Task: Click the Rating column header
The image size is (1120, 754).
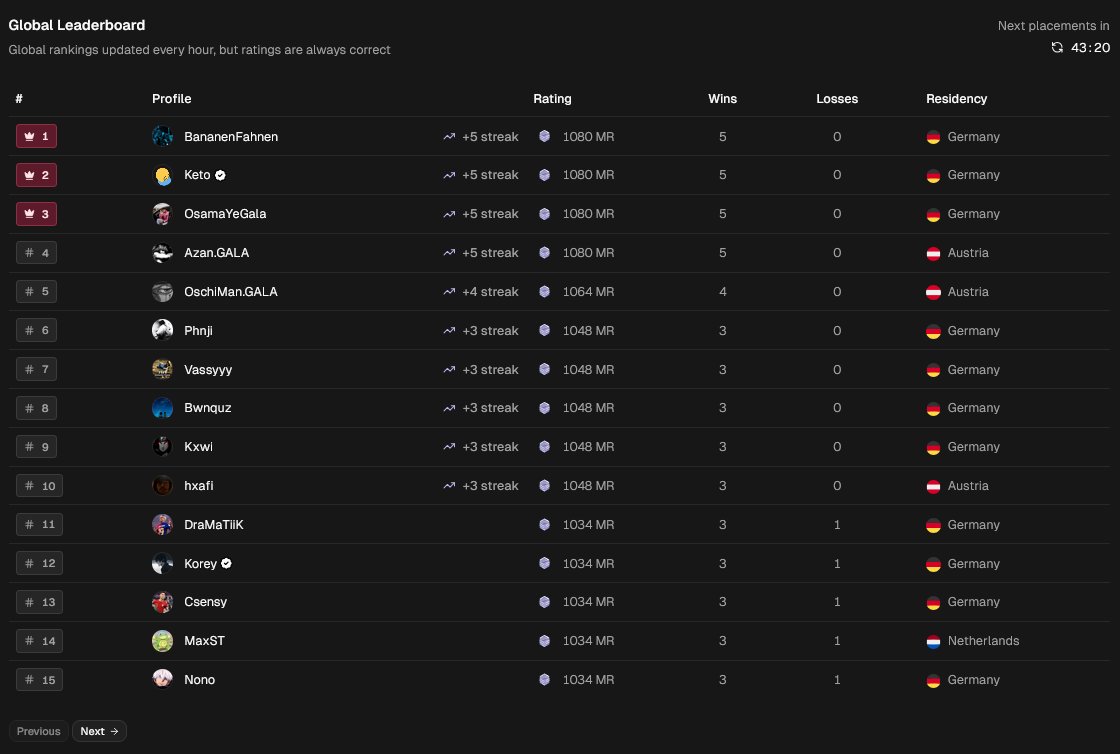Action: pos(552,99)
